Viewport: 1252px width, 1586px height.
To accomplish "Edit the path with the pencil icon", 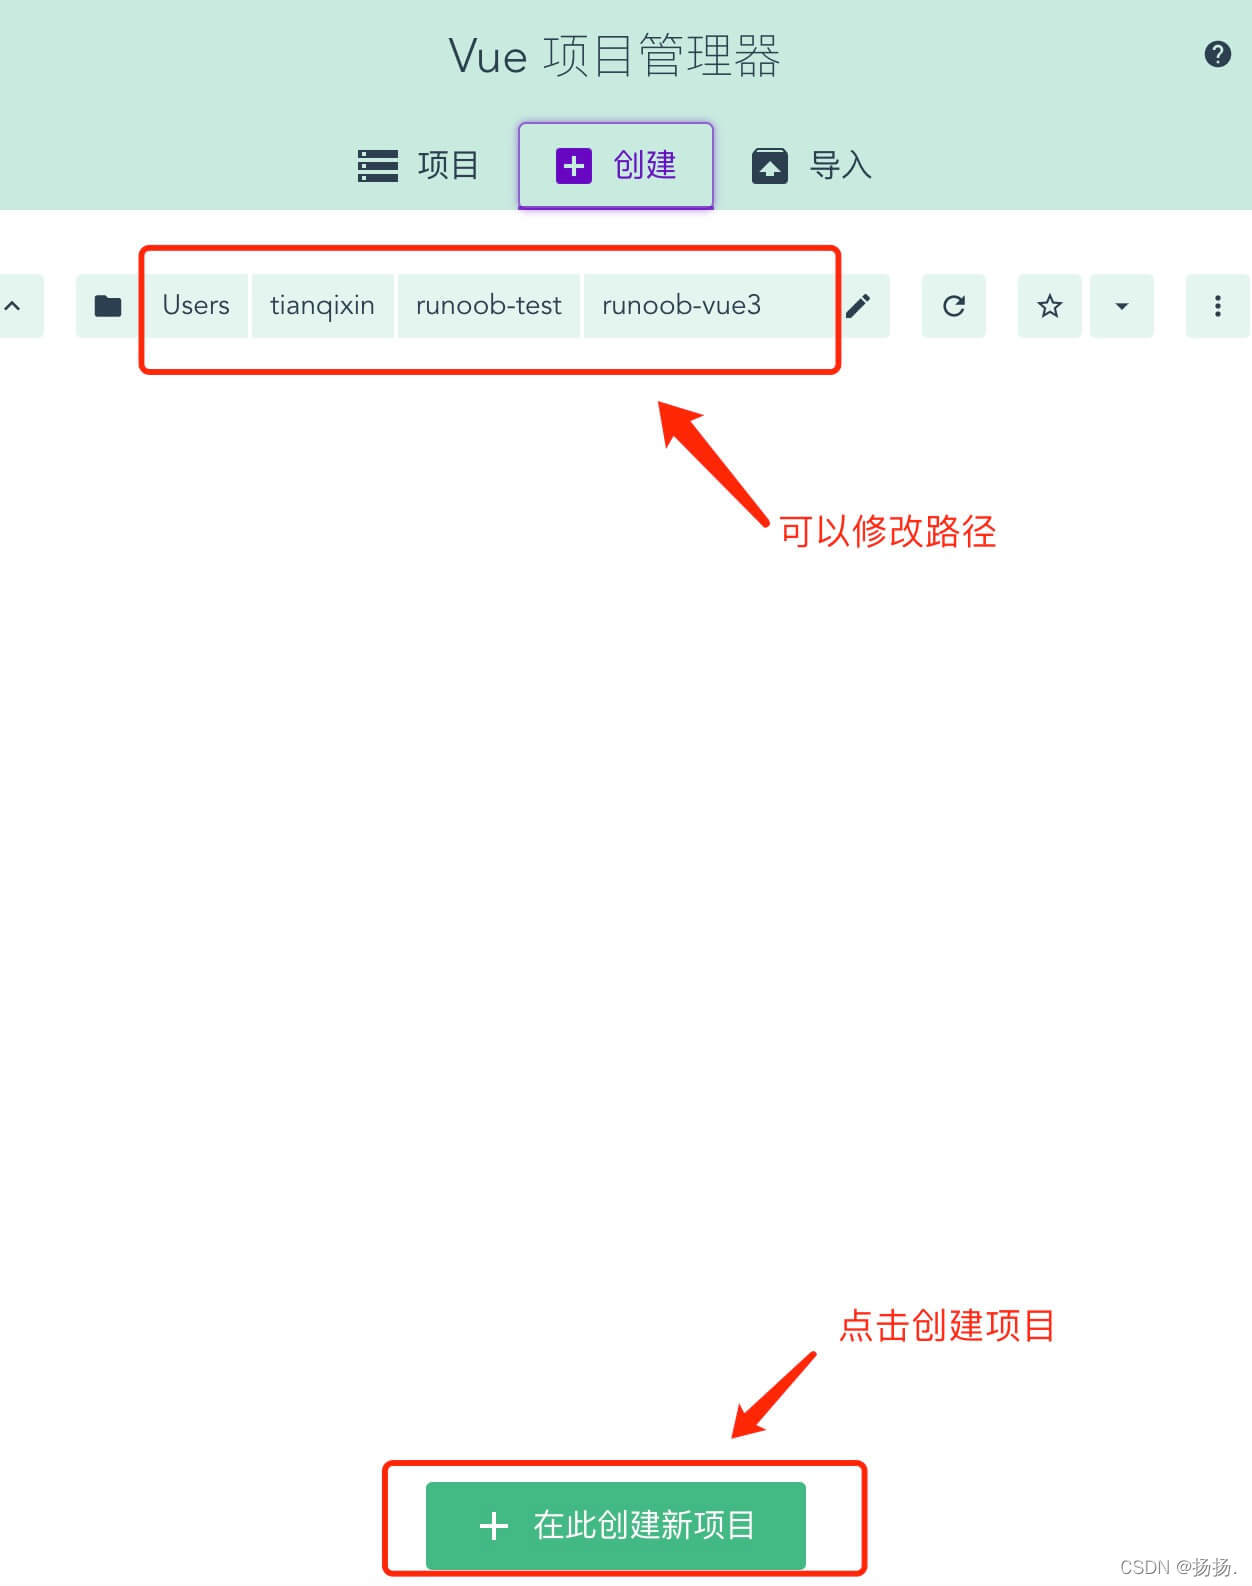I will click(858, 306).
